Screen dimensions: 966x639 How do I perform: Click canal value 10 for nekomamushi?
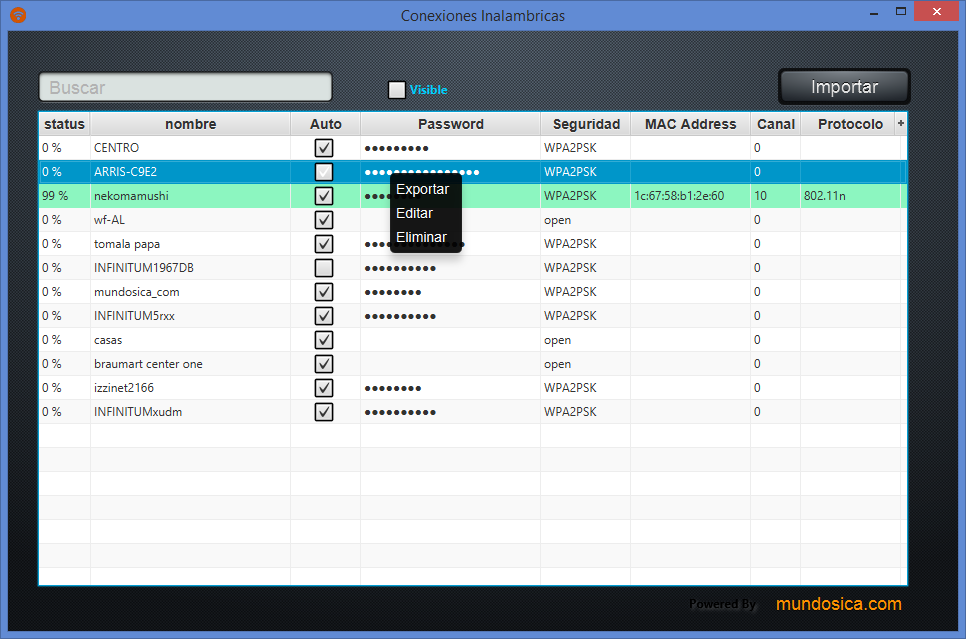[x=760, y=196]
